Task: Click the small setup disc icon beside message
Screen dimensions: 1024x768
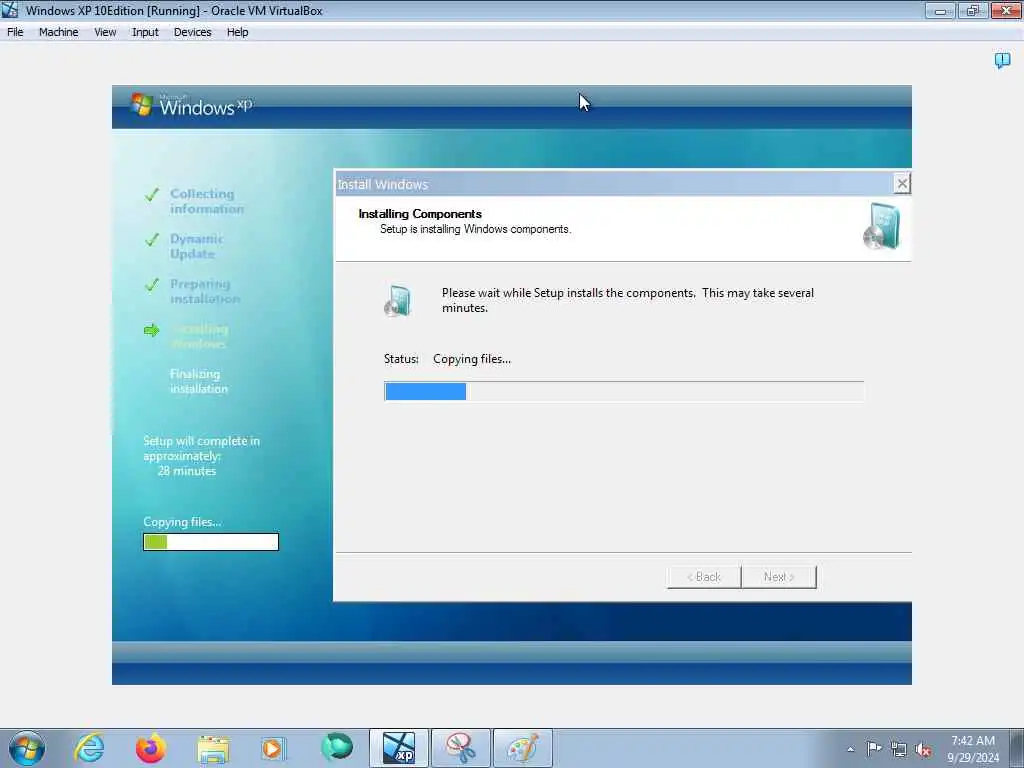Action: pyautogui.click(x=398, y=301)
